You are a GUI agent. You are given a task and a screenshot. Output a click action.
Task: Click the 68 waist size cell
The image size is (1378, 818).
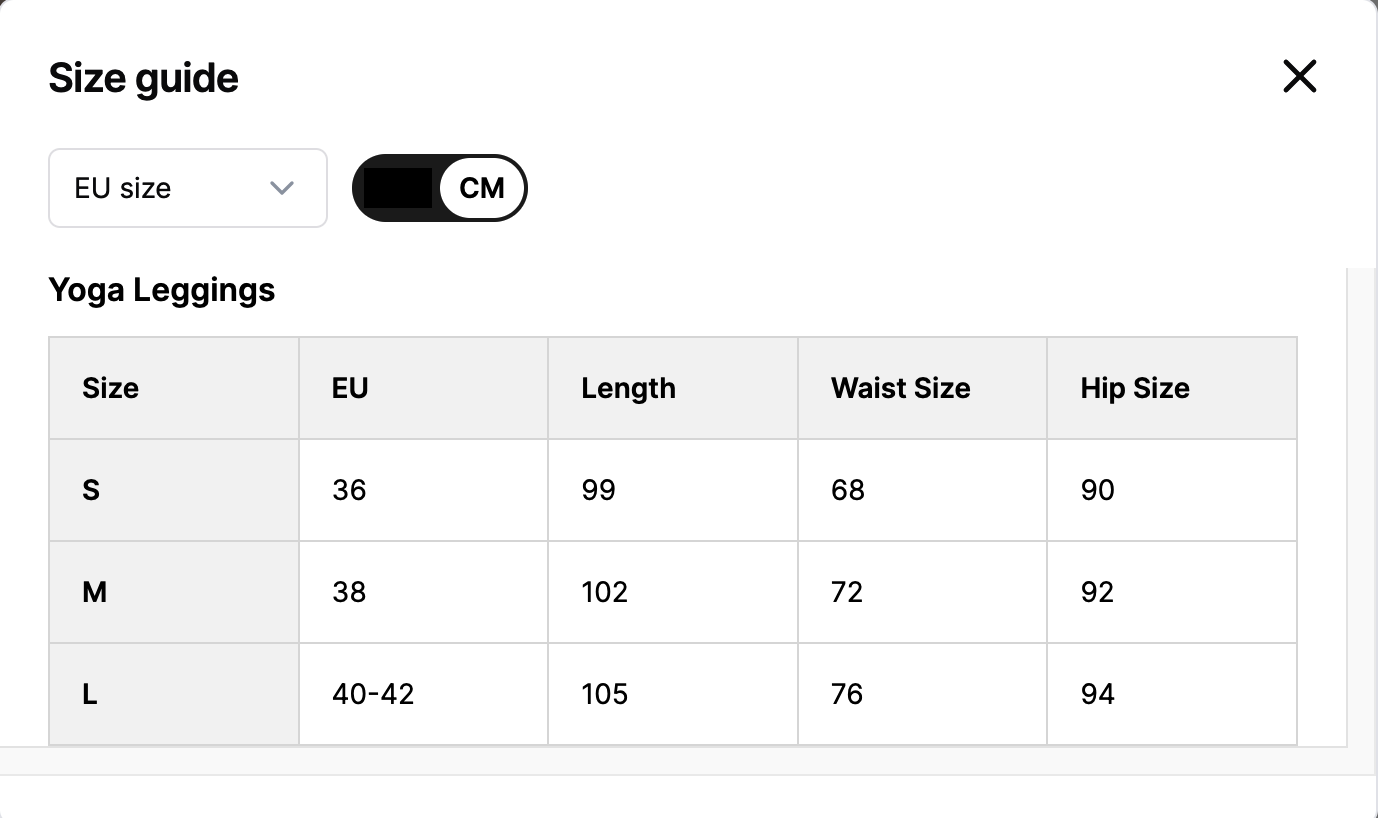(847, 490)
